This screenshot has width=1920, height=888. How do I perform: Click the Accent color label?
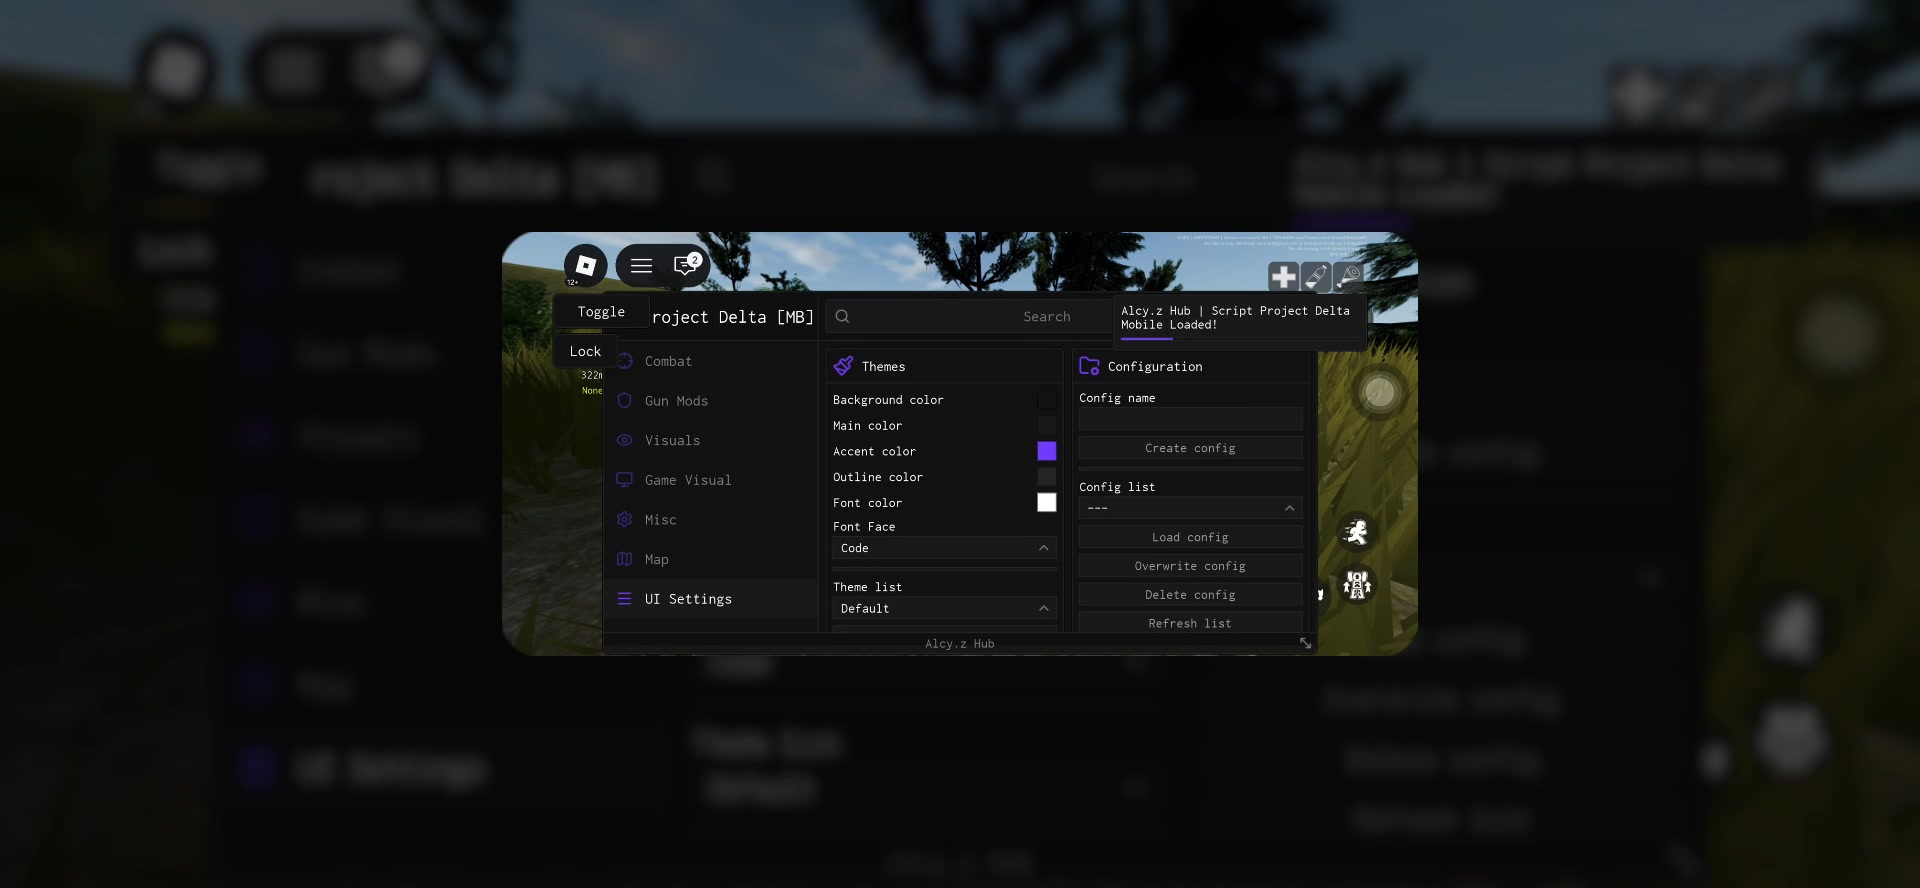pos(874,452)
